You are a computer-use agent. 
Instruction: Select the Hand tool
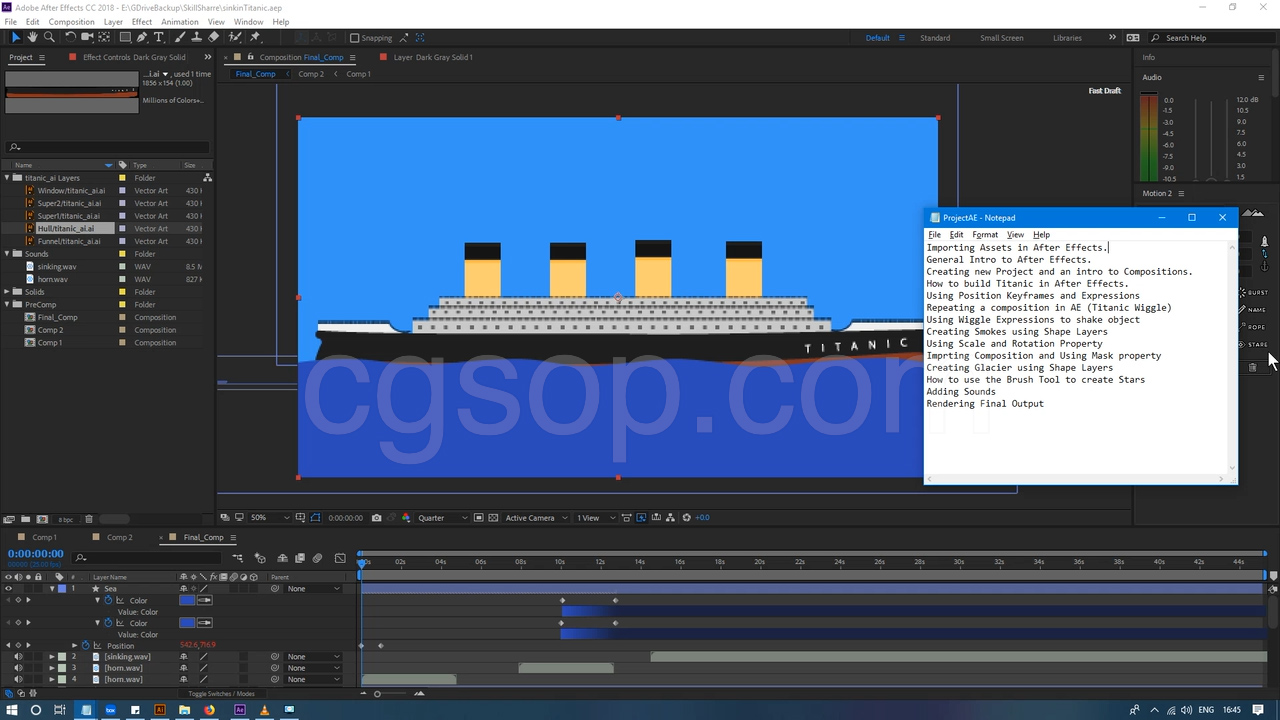tap(32, 38)
